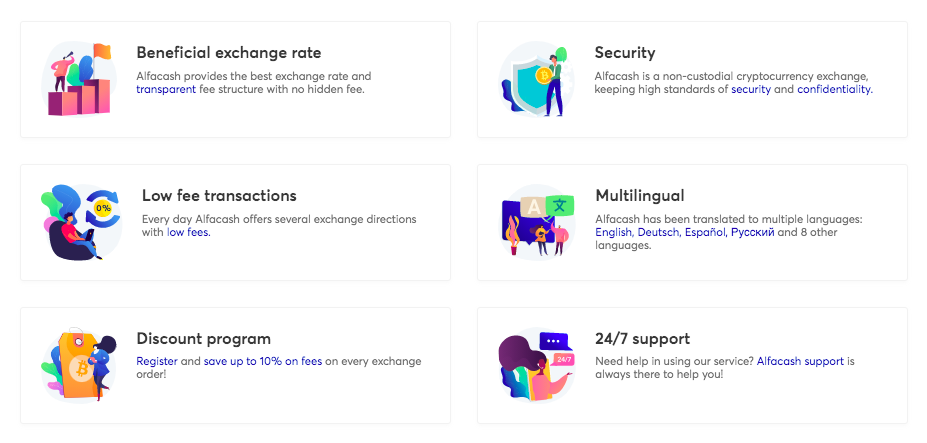Select the Русский language link

[x=753, y=232]
